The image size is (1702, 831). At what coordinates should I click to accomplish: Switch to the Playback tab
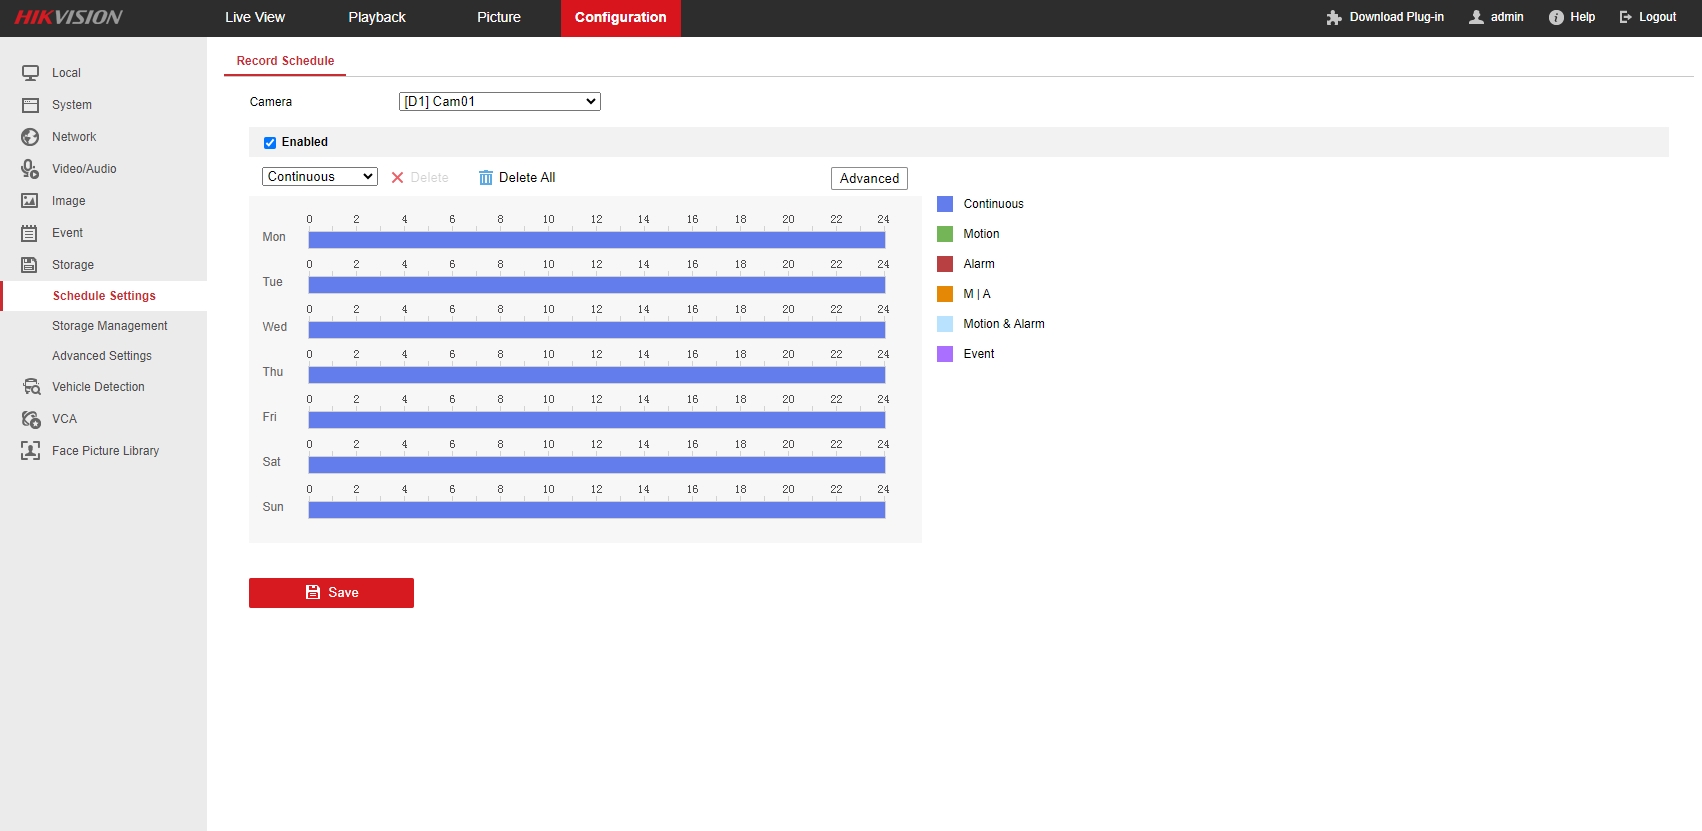(377, 18)
